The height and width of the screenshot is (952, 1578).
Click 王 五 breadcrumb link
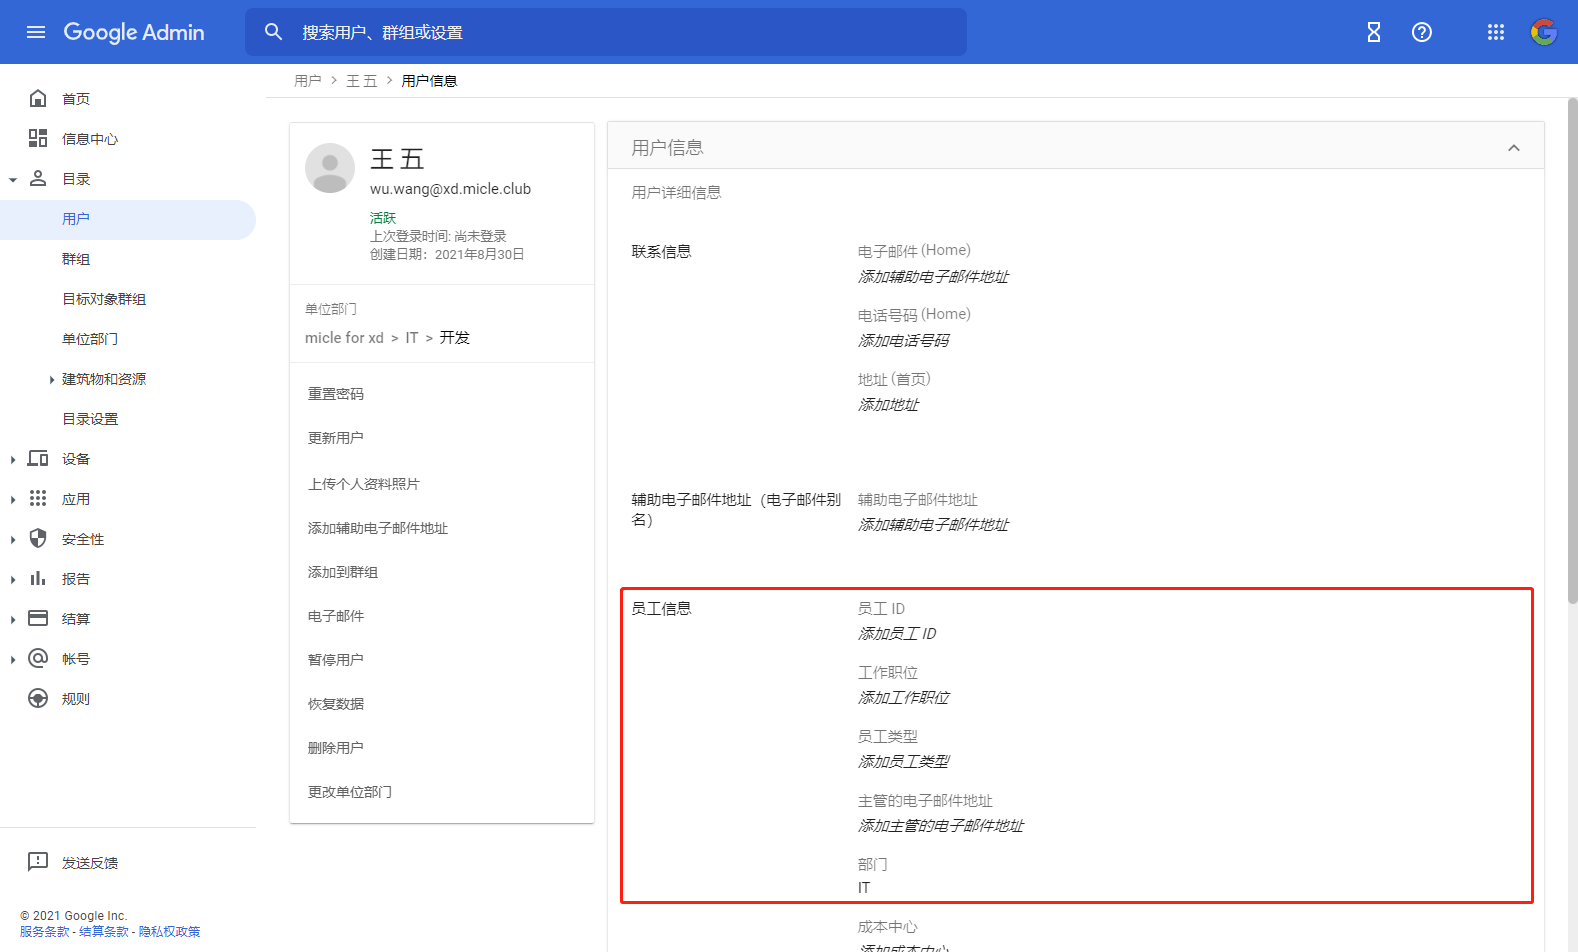coord(362,81)
